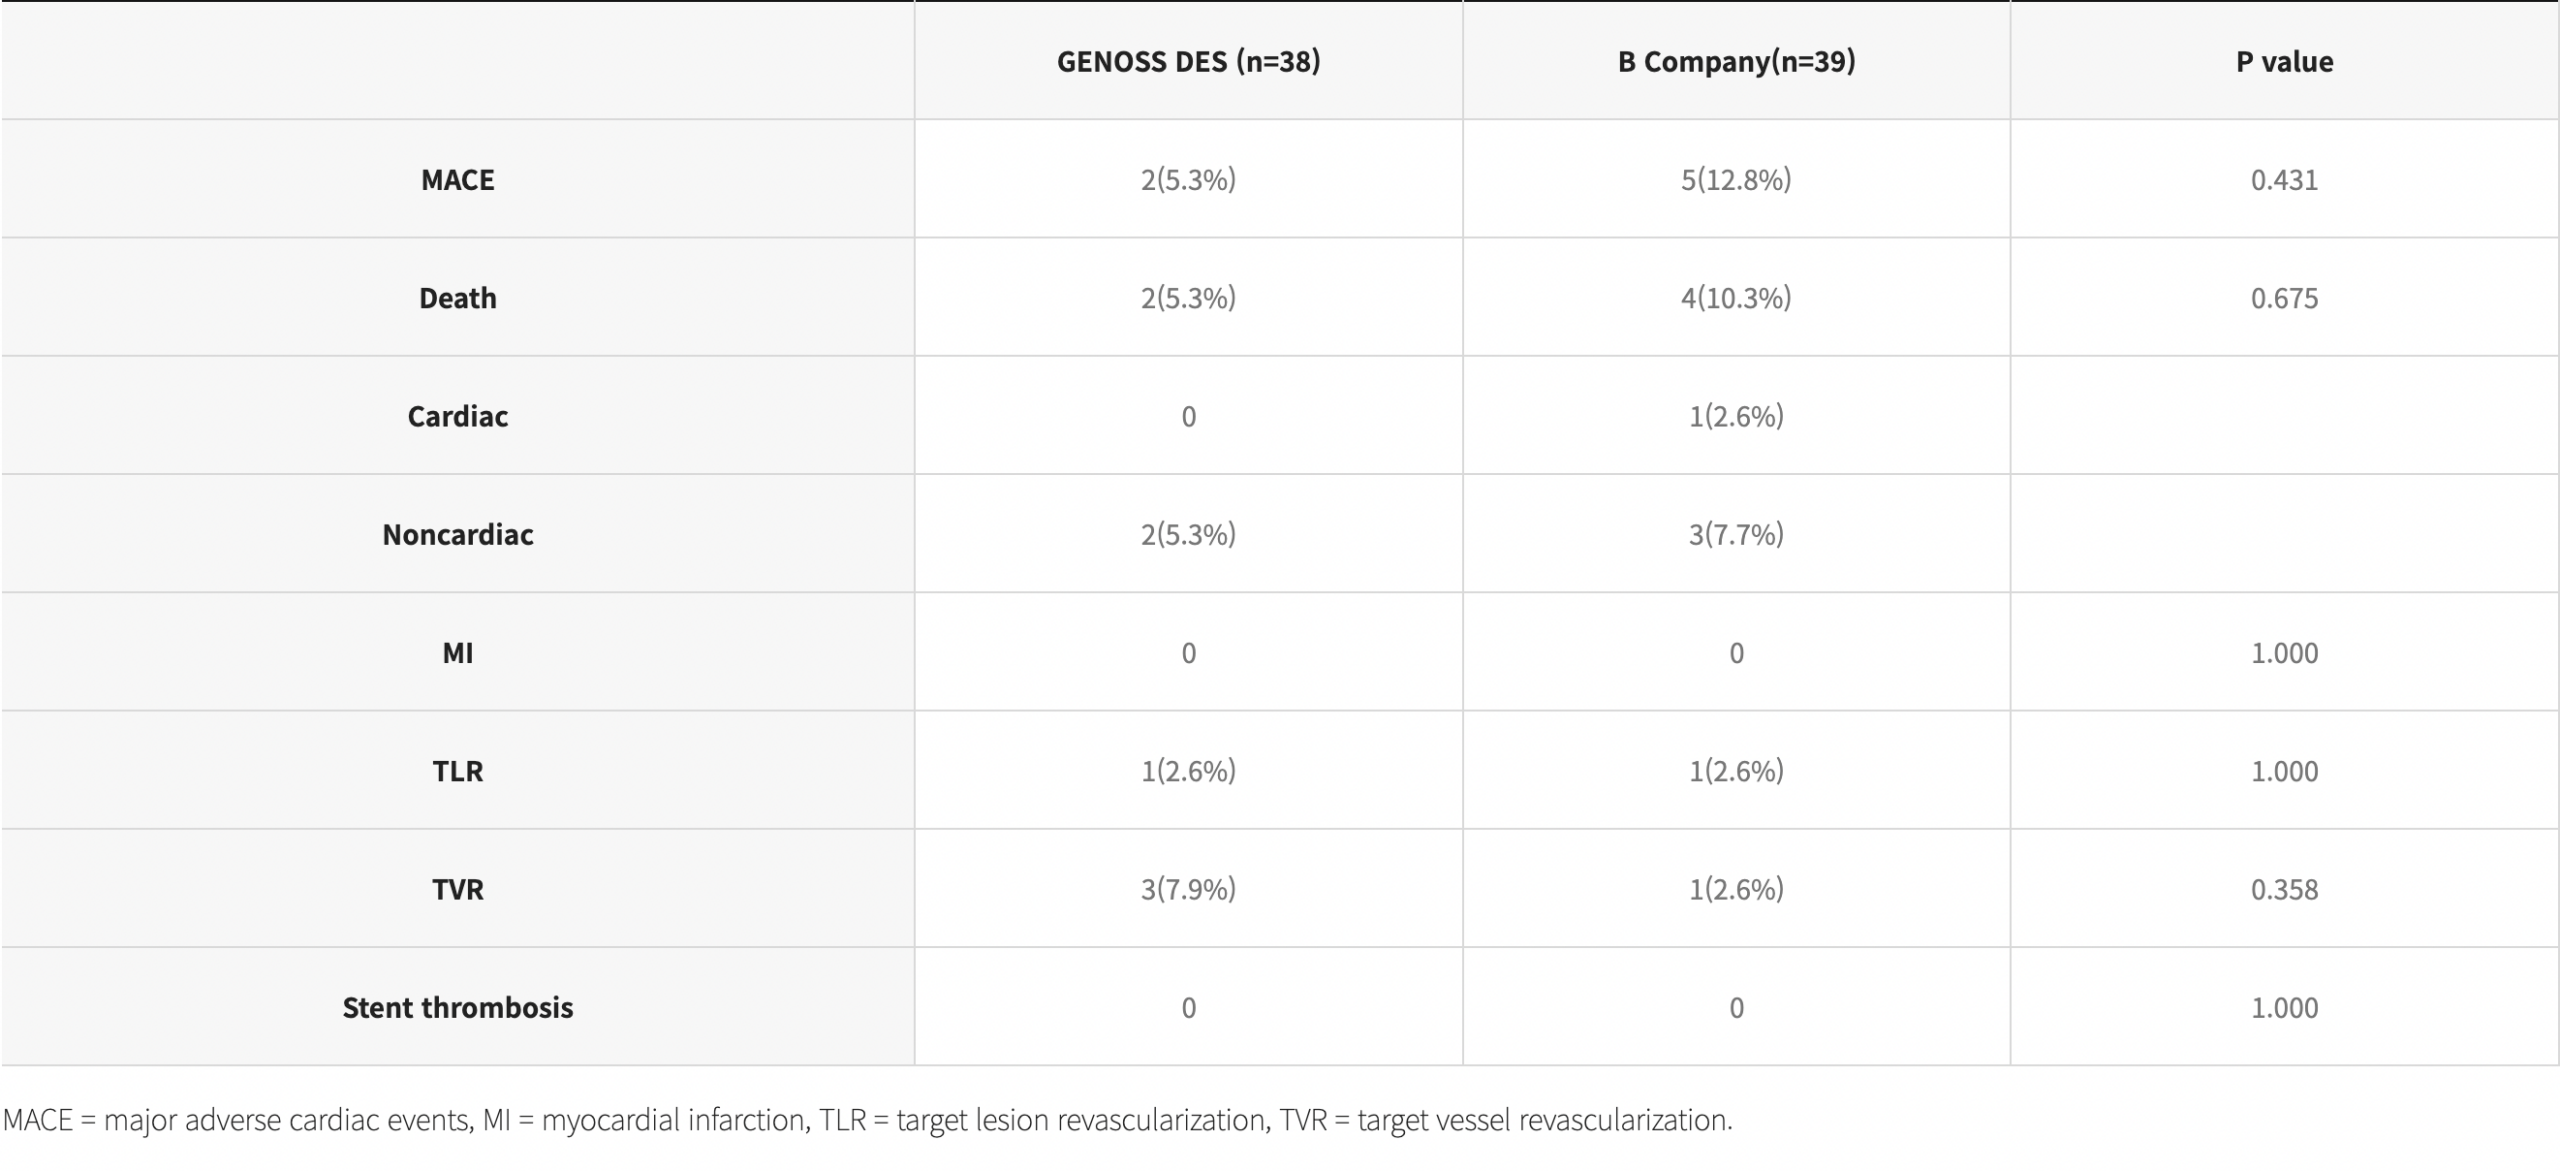Click the TVR row label
Screen dimensions: 2560x1171
point(457,889)
